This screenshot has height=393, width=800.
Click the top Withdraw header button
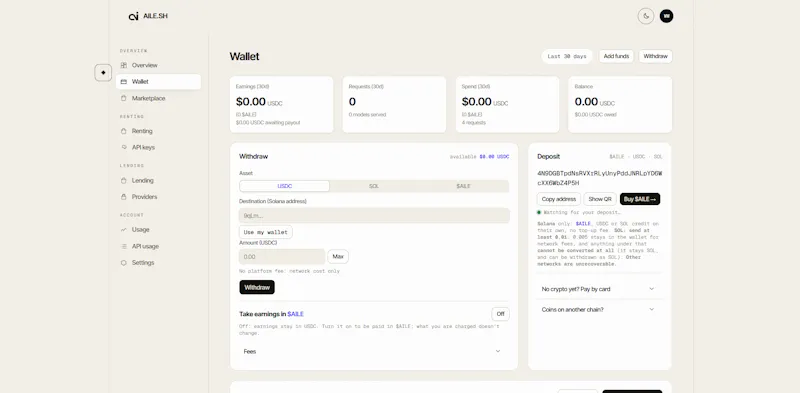pyautogui.click(x=656, y=56)
